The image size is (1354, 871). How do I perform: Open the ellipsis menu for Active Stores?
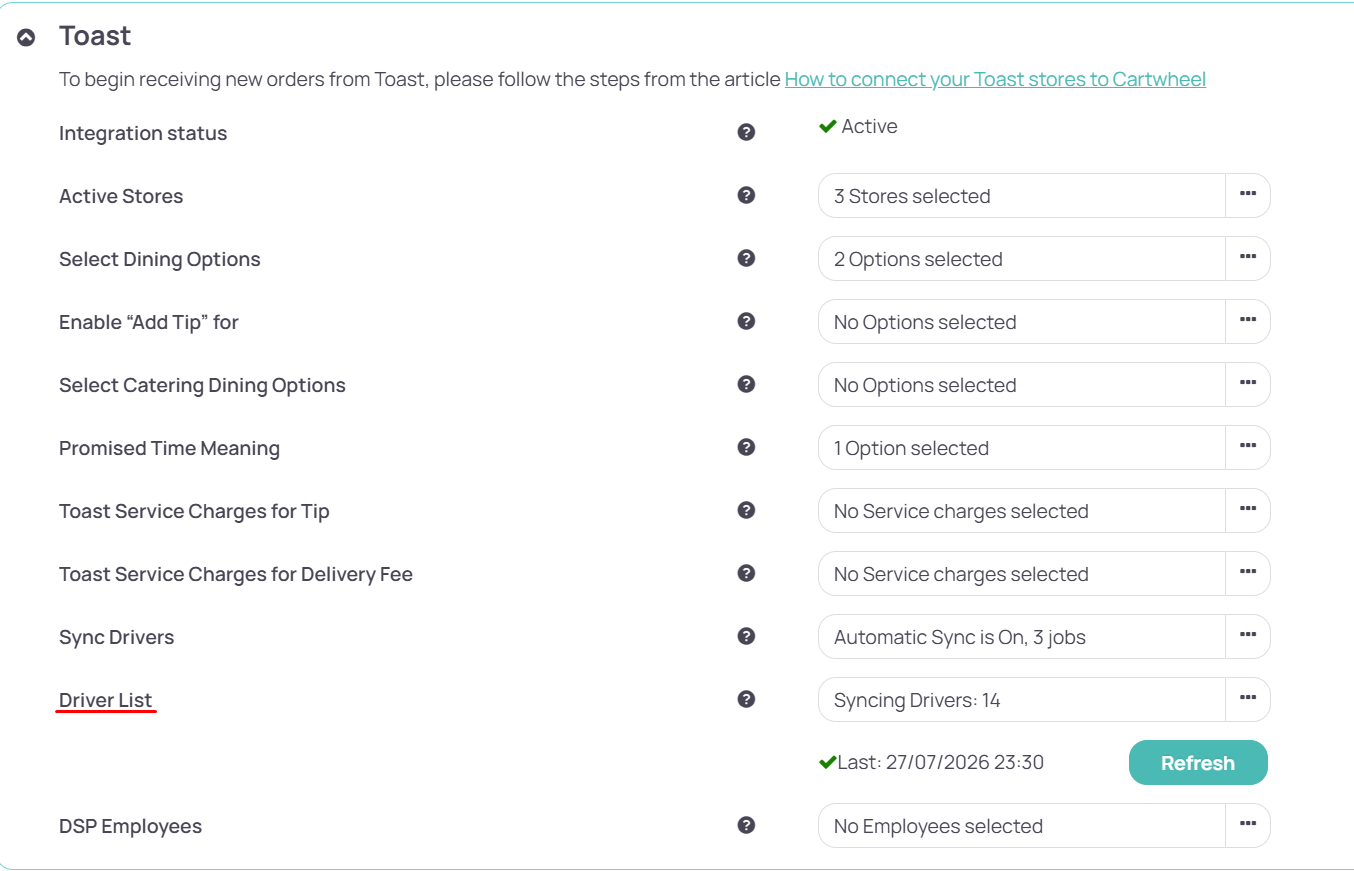pyautogui.click(x=1248, y=195)
